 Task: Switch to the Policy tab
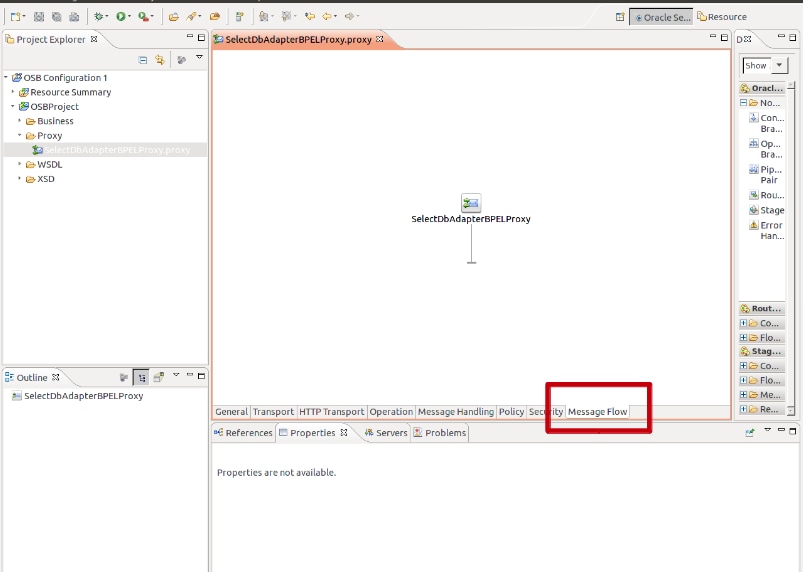coord(511,412)
